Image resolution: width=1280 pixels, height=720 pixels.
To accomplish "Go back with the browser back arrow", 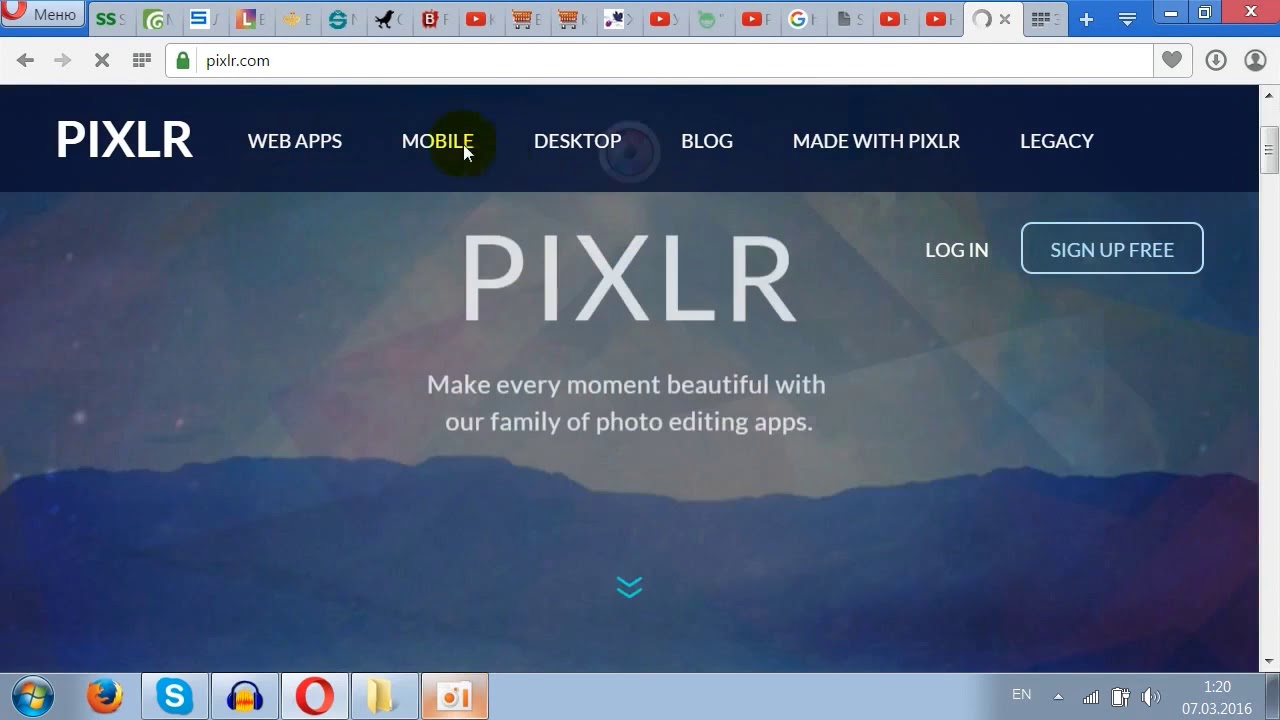I will click(26, 61).
